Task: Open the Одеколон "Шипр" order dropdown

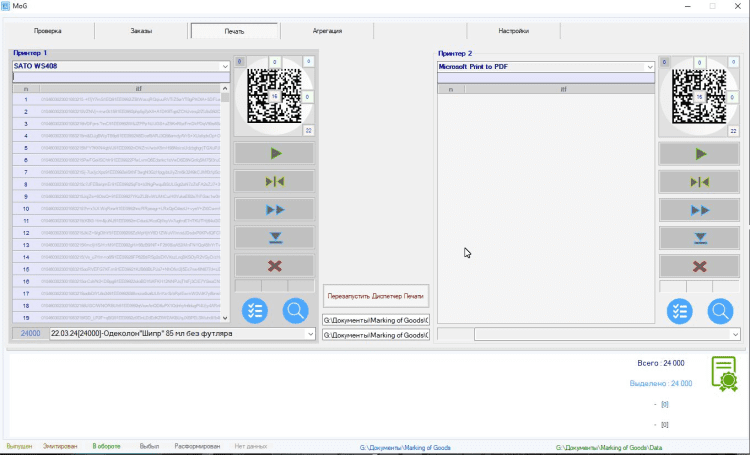Action: (310, 334)
